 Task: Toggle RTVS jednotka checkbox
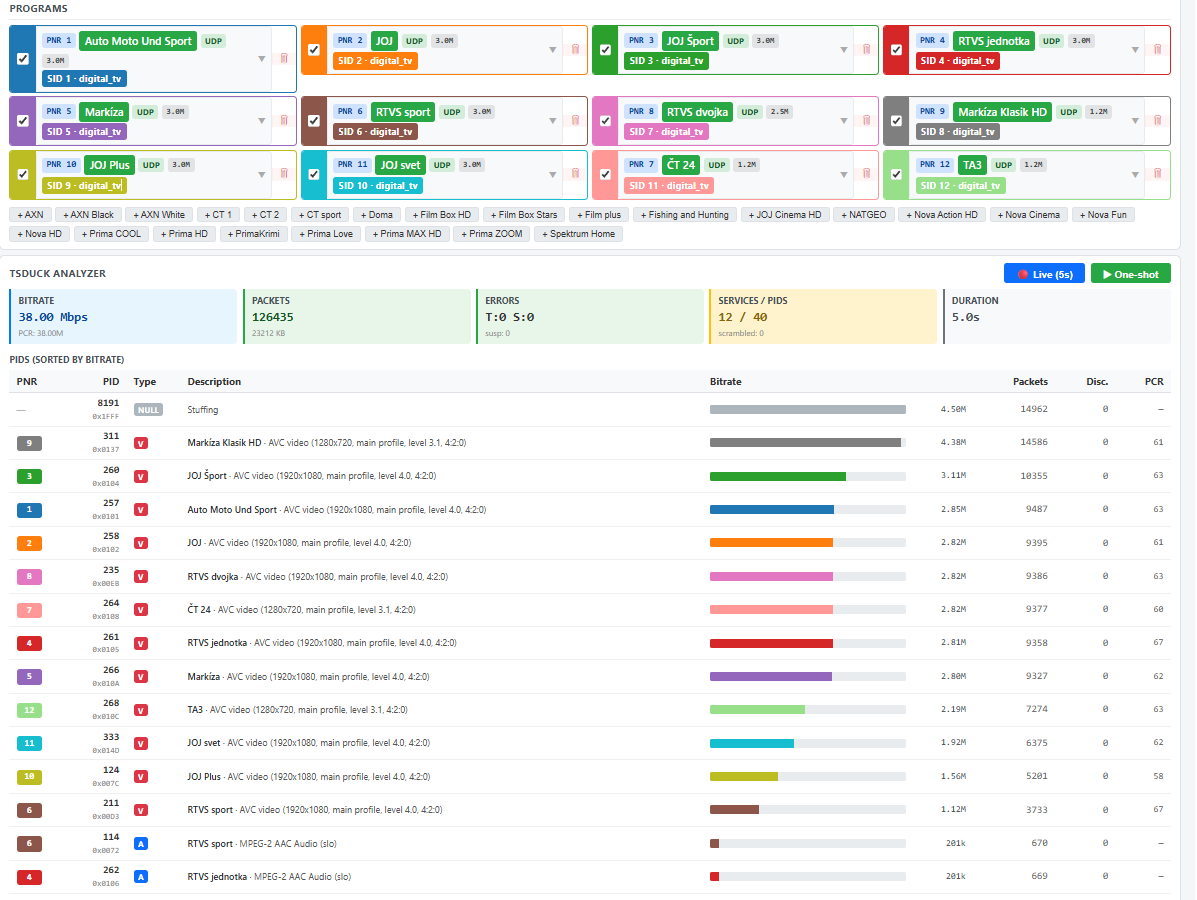coord(896,50)
